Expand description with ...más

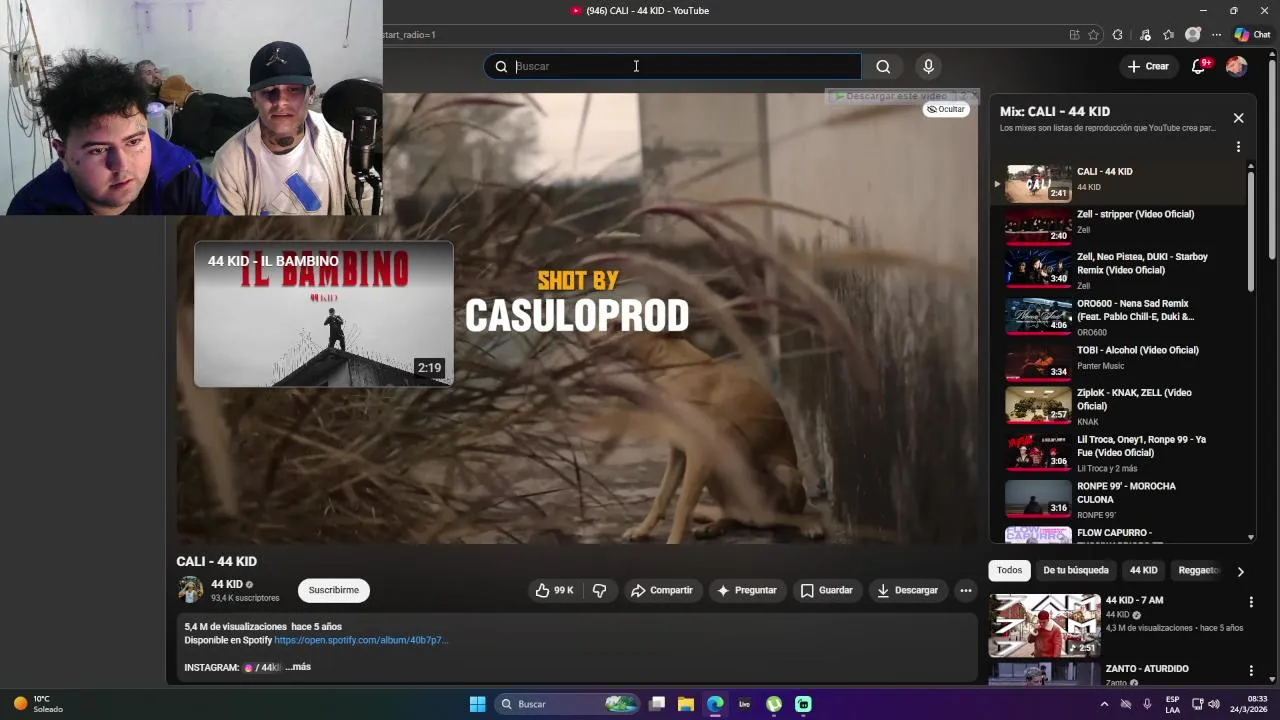tap(298, 667)
